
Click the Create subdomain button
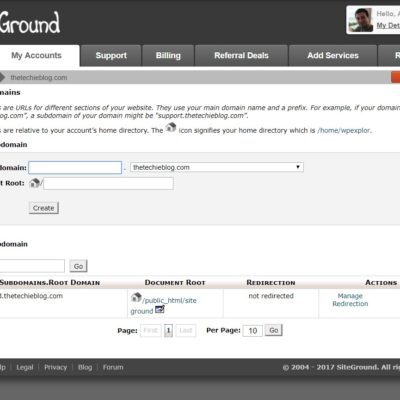click(x=44, y=208)
